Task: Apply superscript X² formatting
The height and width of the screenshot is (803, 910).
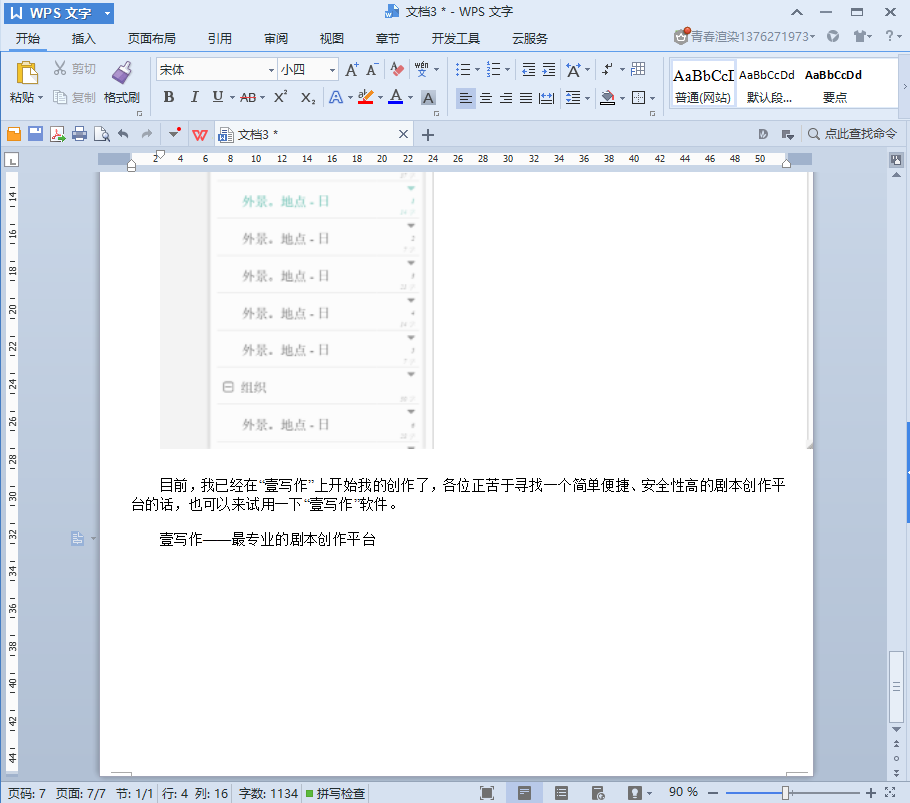Action: [281, 97]
